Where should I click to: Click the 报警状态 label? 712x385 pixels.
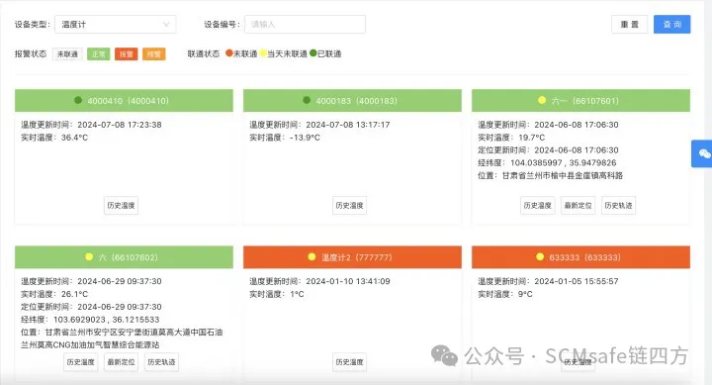pyautogui.click(x=30, y=54)
